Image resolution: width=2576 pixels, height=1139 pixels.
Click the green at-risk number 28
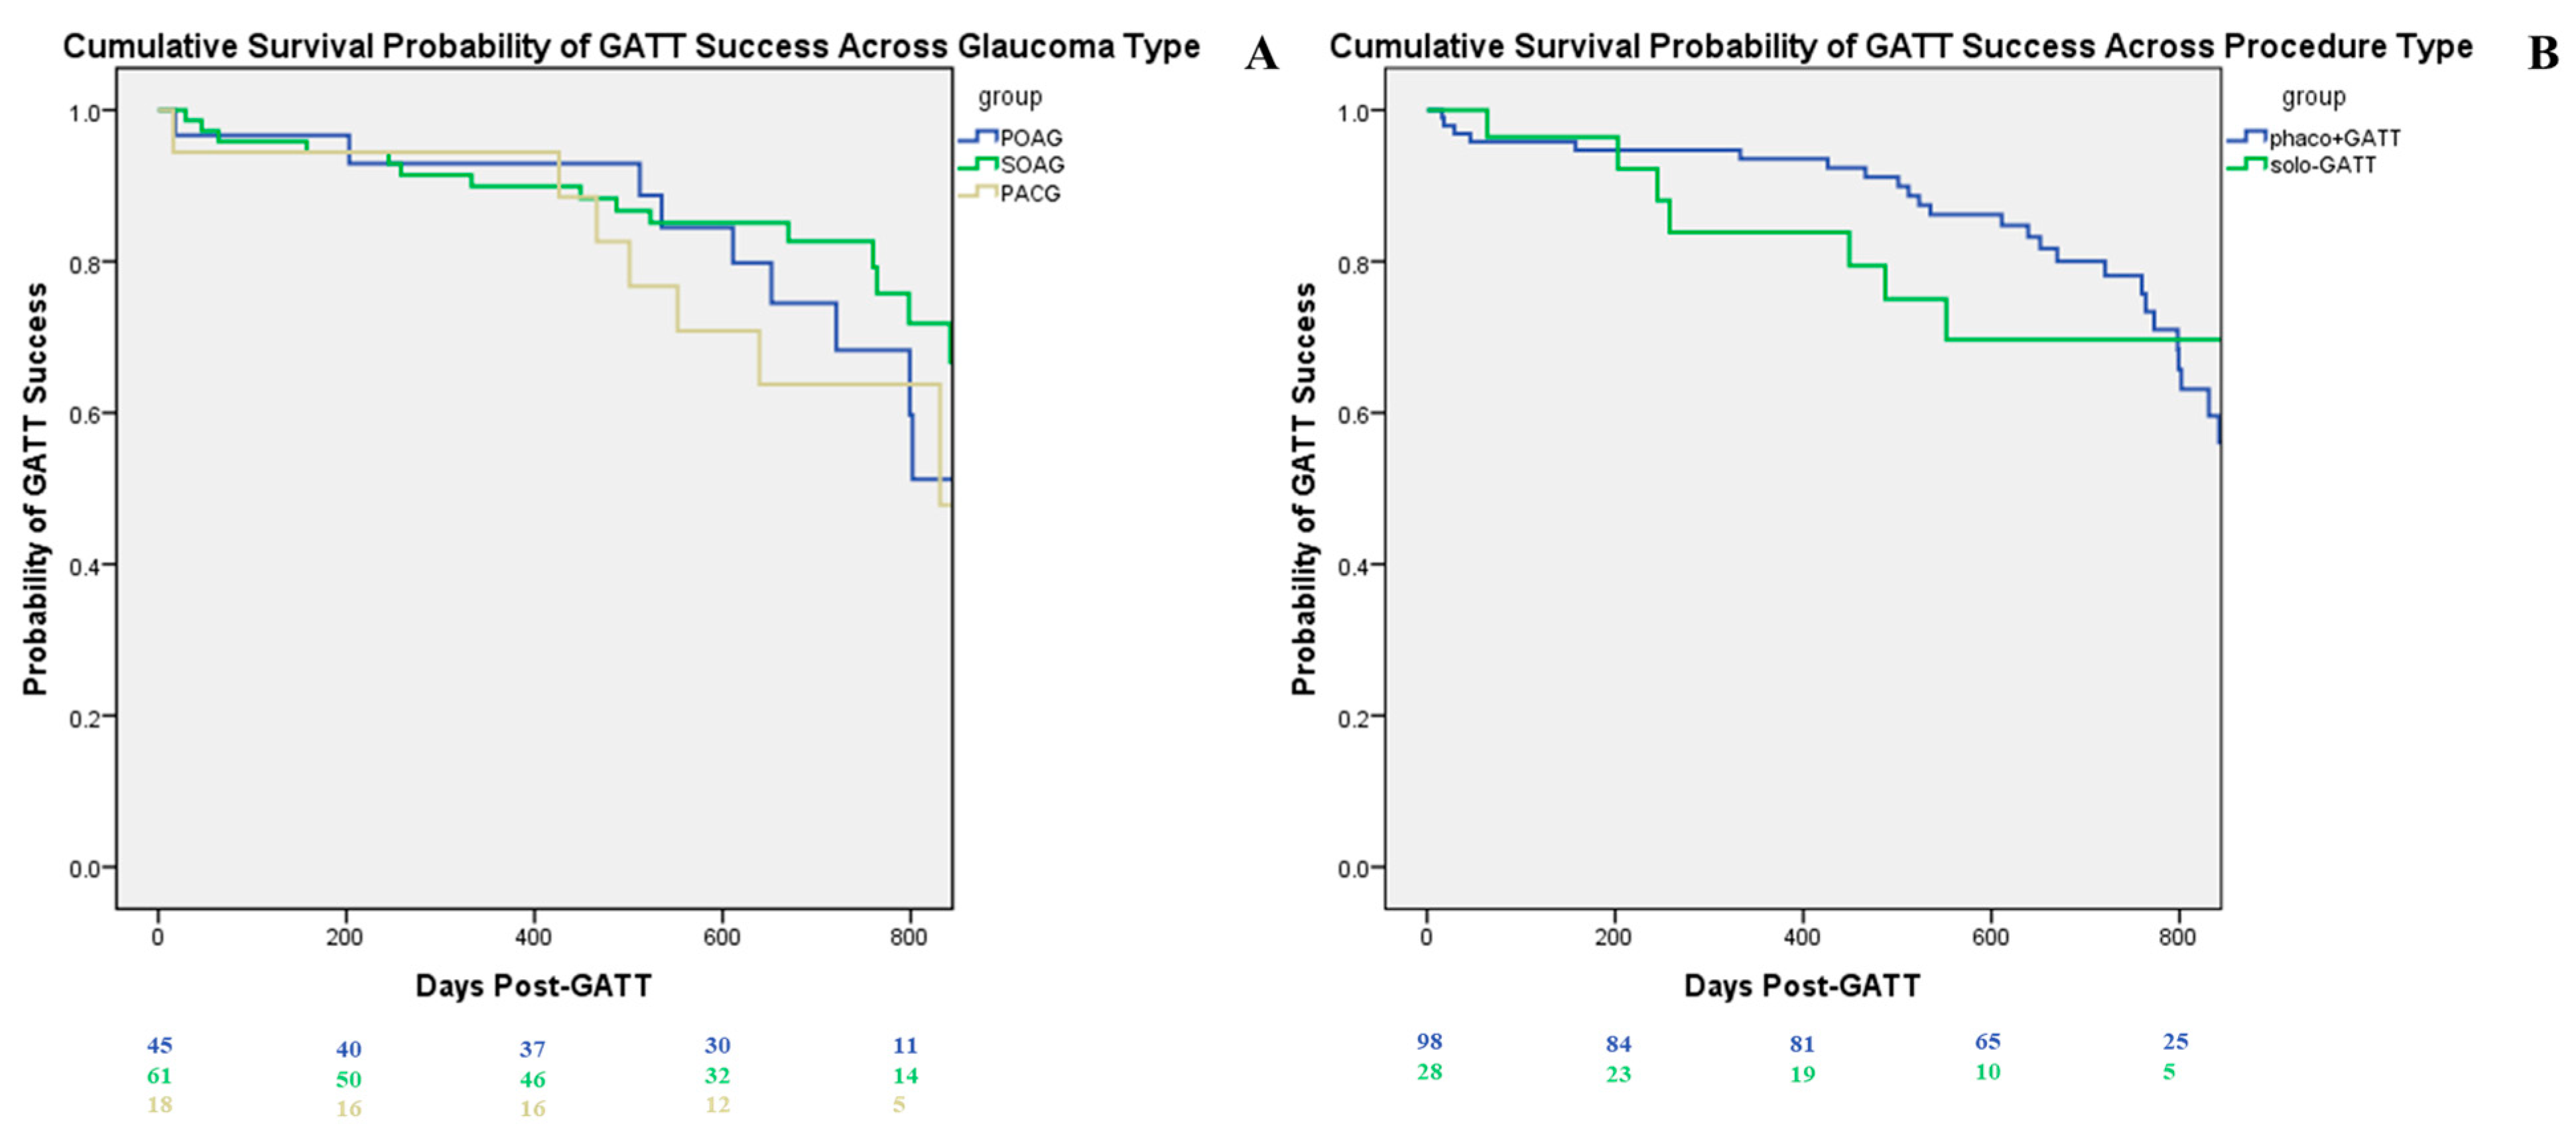click(x=1429, y=1071)
